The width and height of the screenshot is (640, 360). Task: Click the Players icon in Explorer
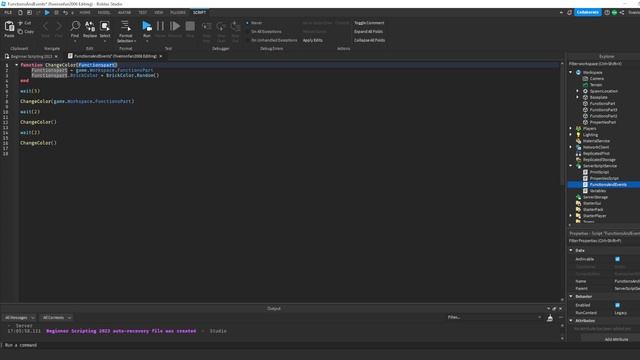click(578, 129)
